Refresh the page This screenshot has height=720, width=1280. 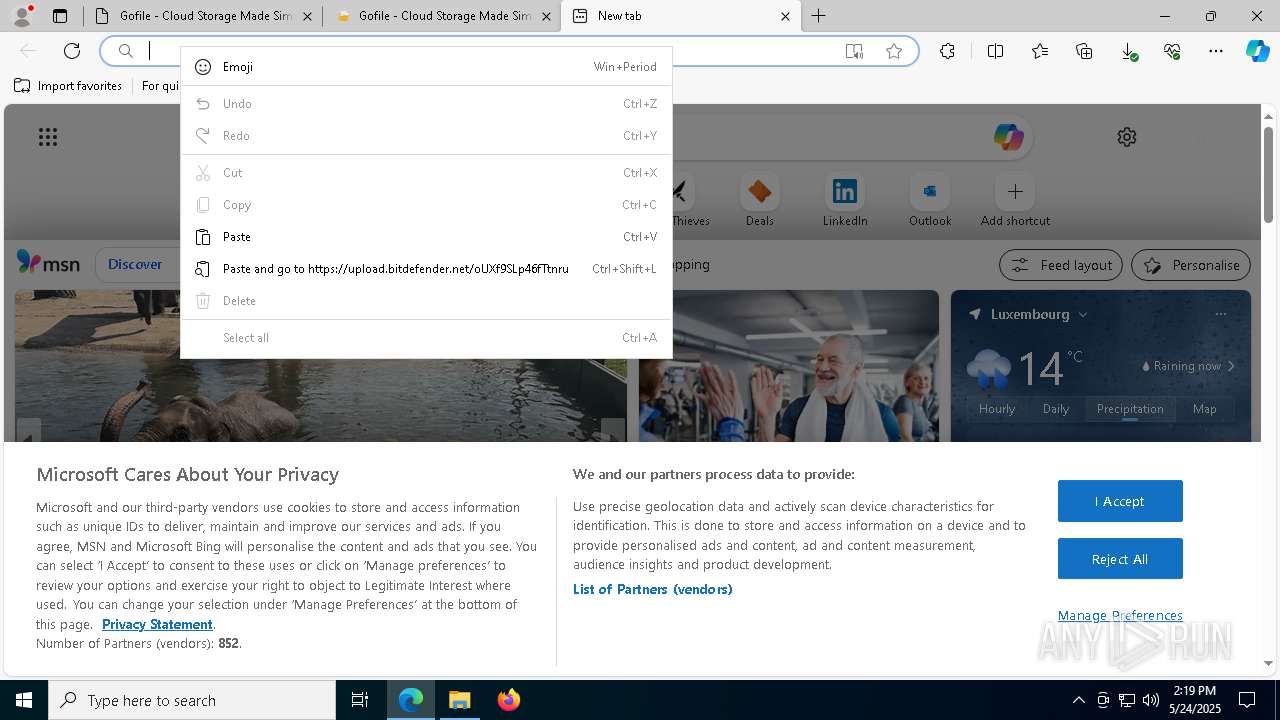(72, 51)
